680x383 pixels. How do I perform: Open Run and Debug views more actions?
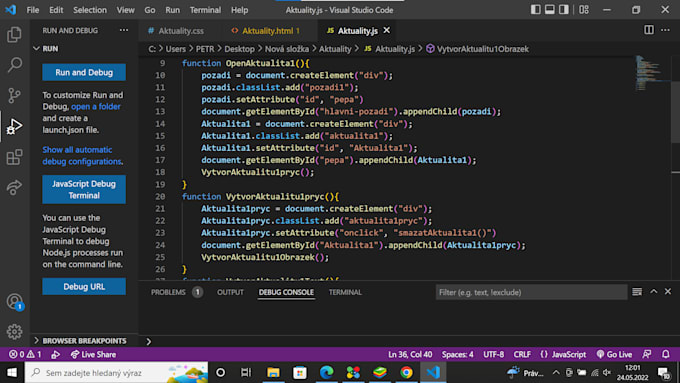click(124, 30)
